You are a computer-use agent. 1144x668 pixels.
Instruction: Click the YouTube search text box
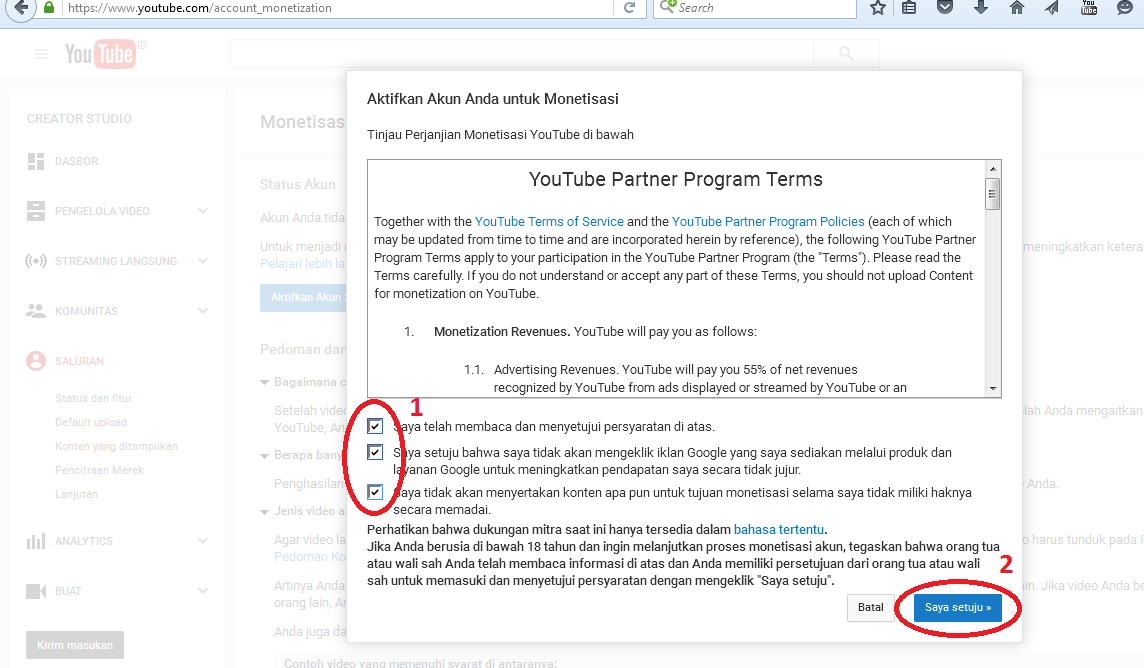point(522,53)
